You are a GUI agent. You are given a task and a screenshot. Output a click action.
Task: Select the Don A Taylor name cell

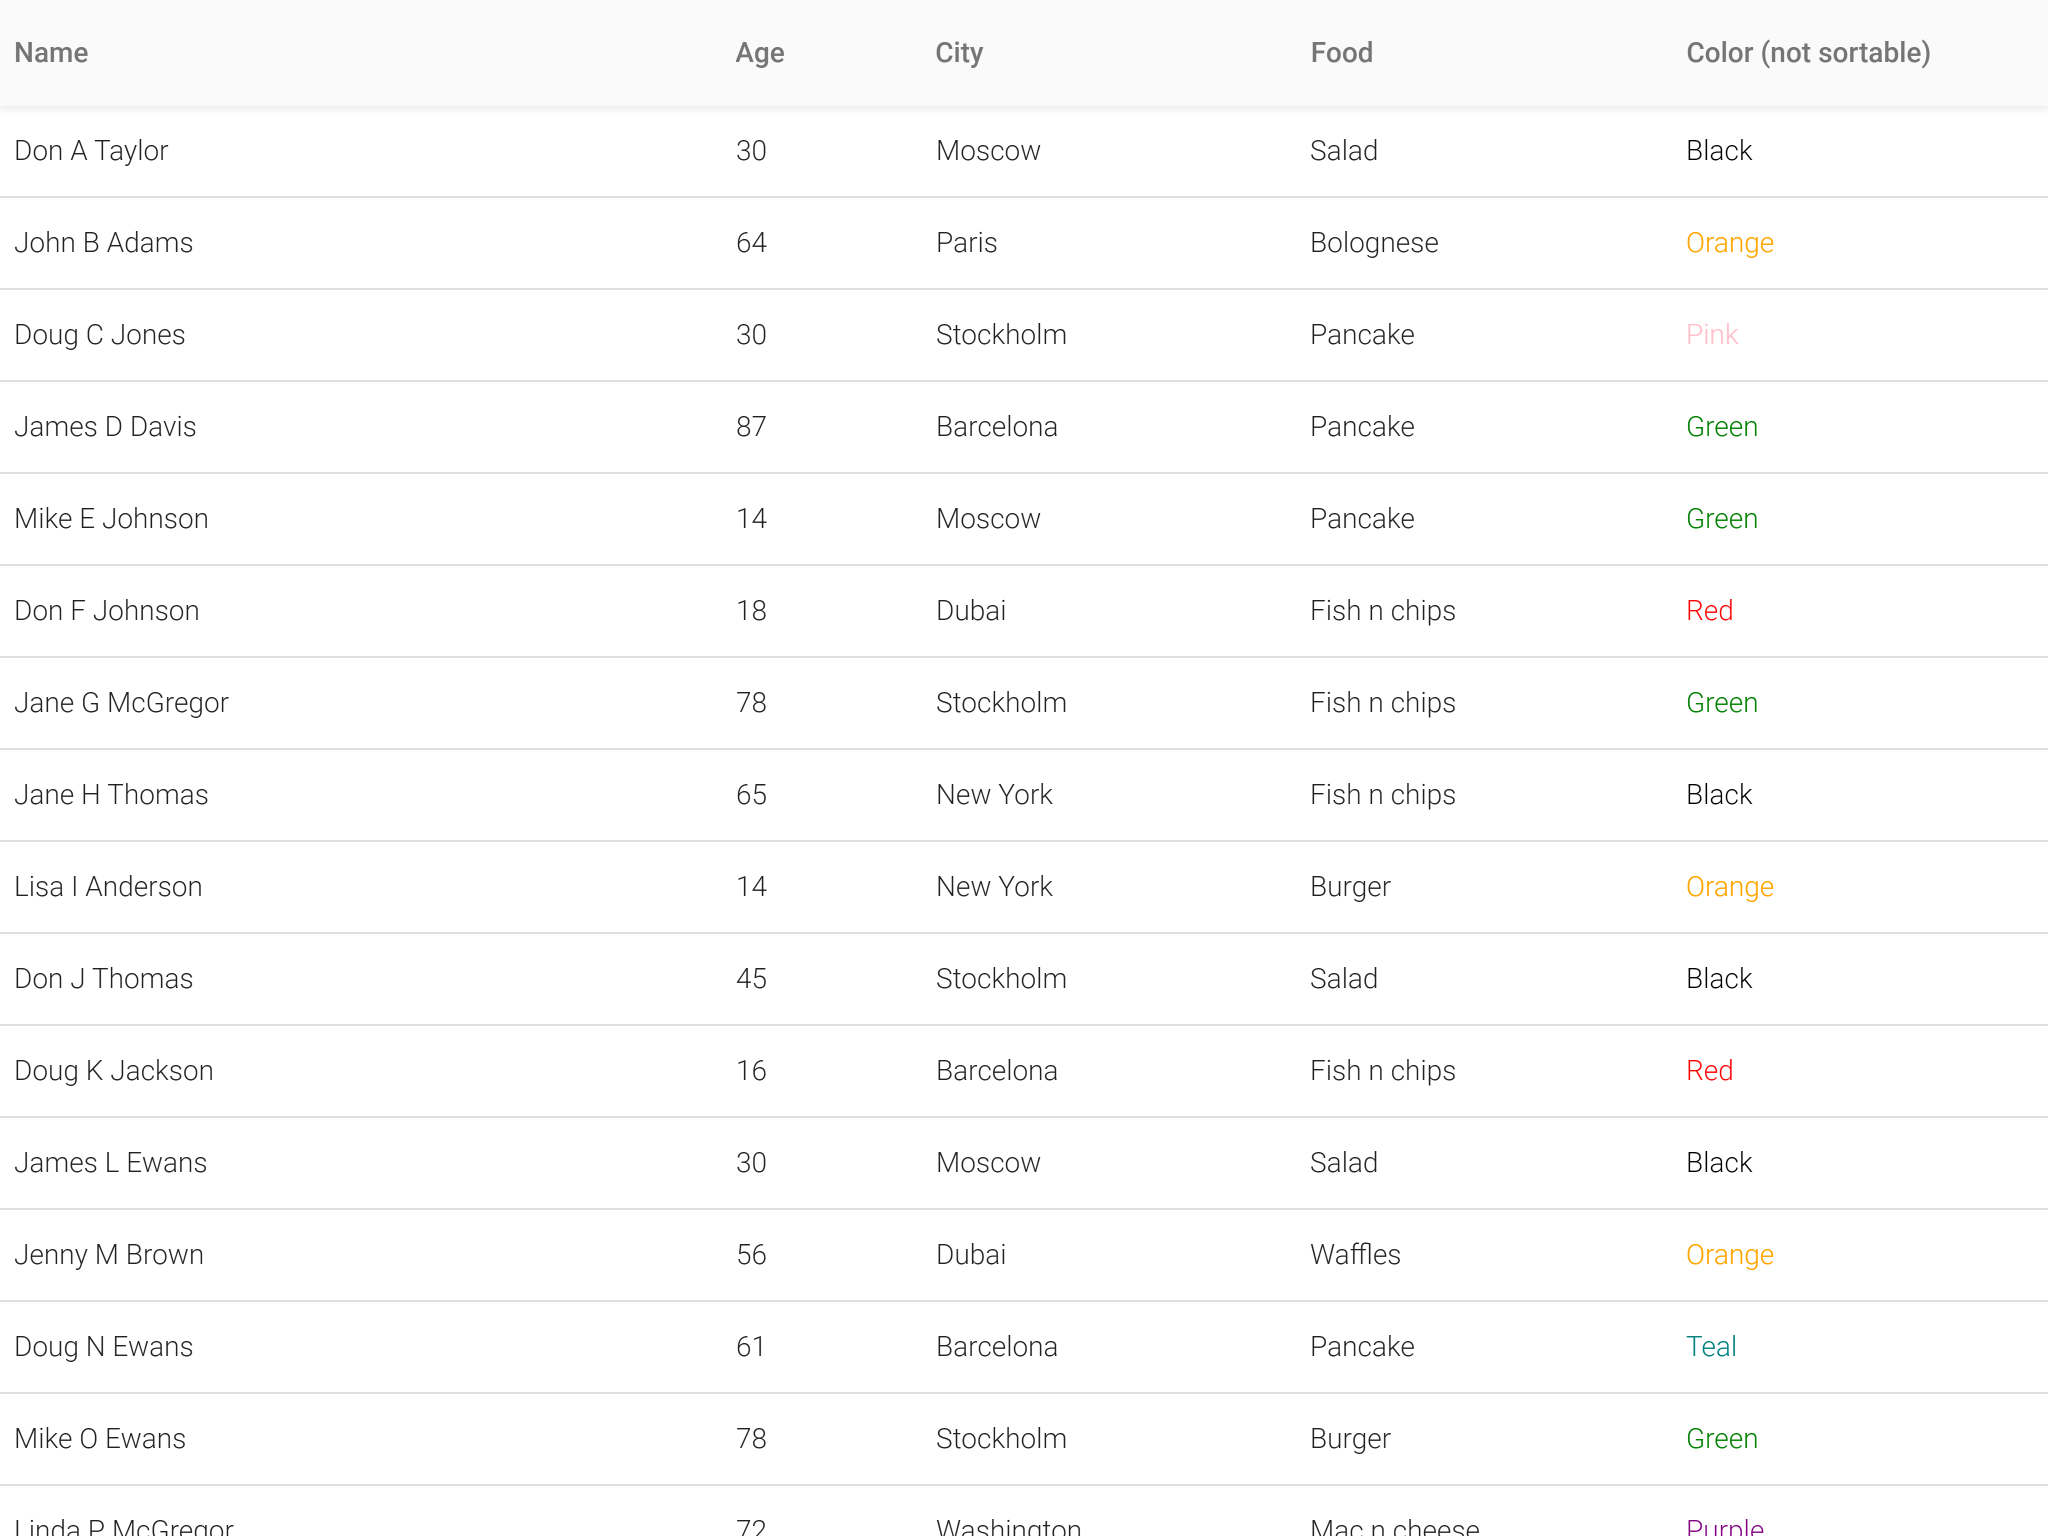(91, 151)
